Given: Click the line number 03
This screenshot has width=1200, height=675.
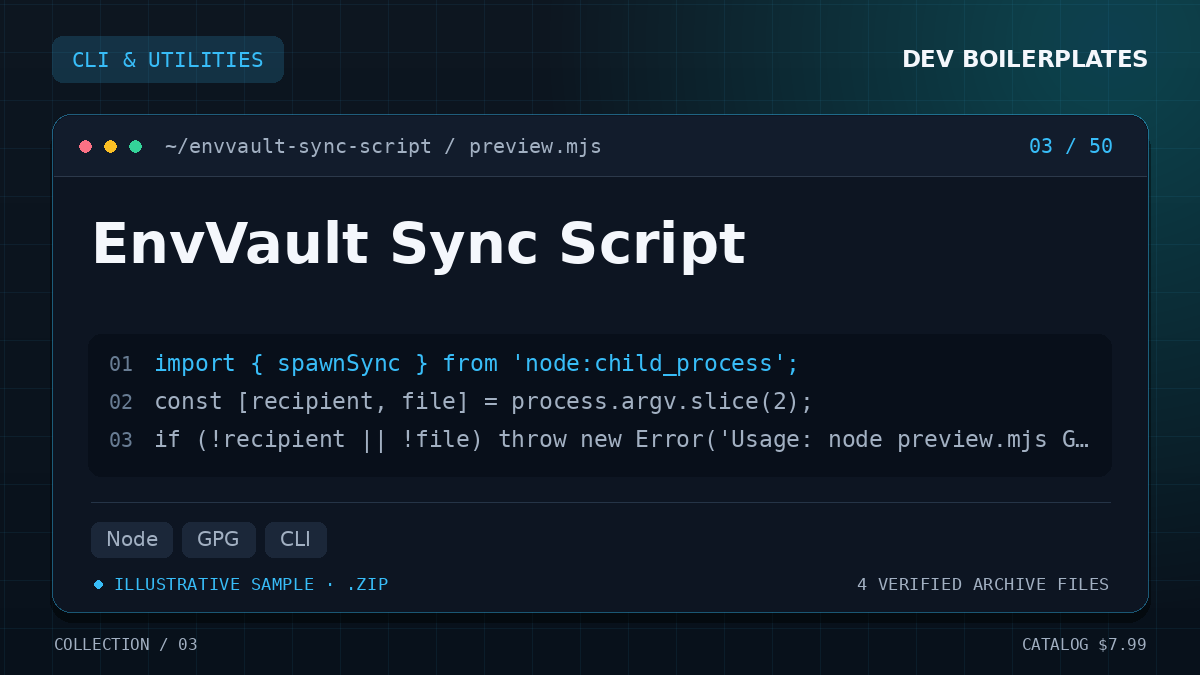Looking at the screenshot, I should pos(121,440).
